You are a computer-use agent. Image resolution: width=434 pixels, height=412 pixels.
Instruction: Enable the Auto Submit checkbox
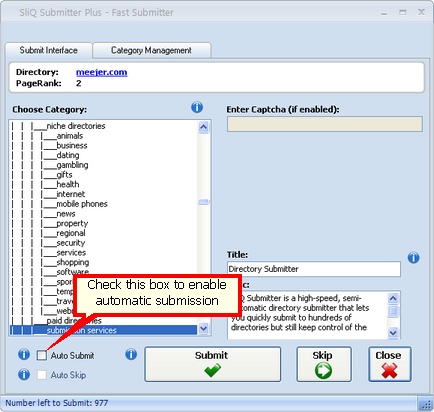42,355
